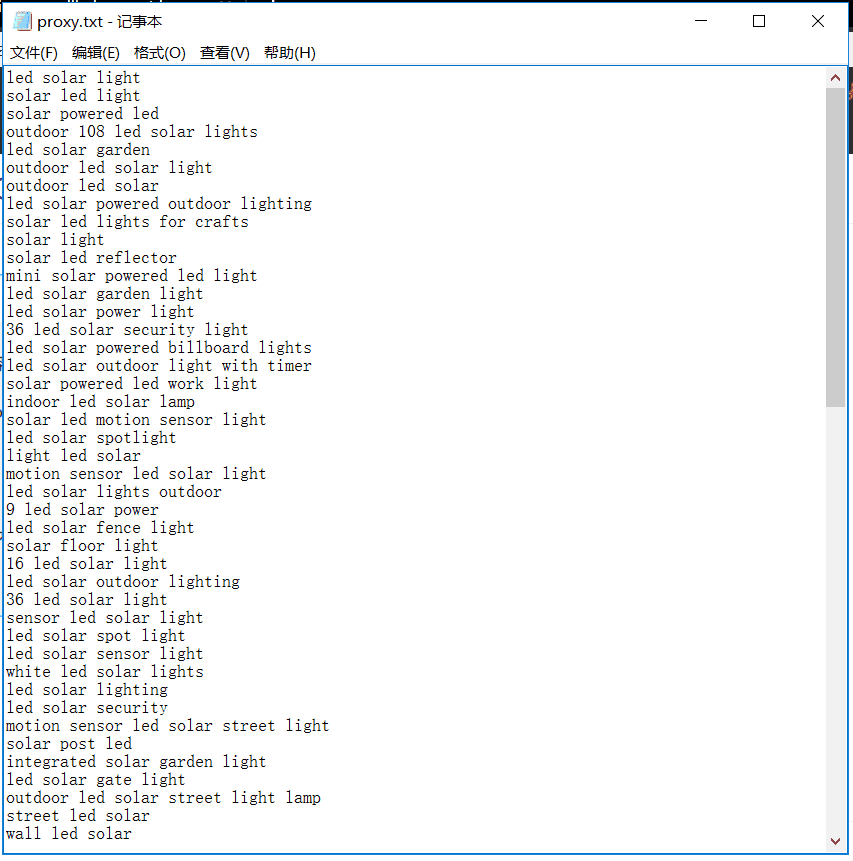The width and height of the screenshot is (853, 861).
Task: Click line 'led solar outdoor lighting'
Action: click(123, 582)
